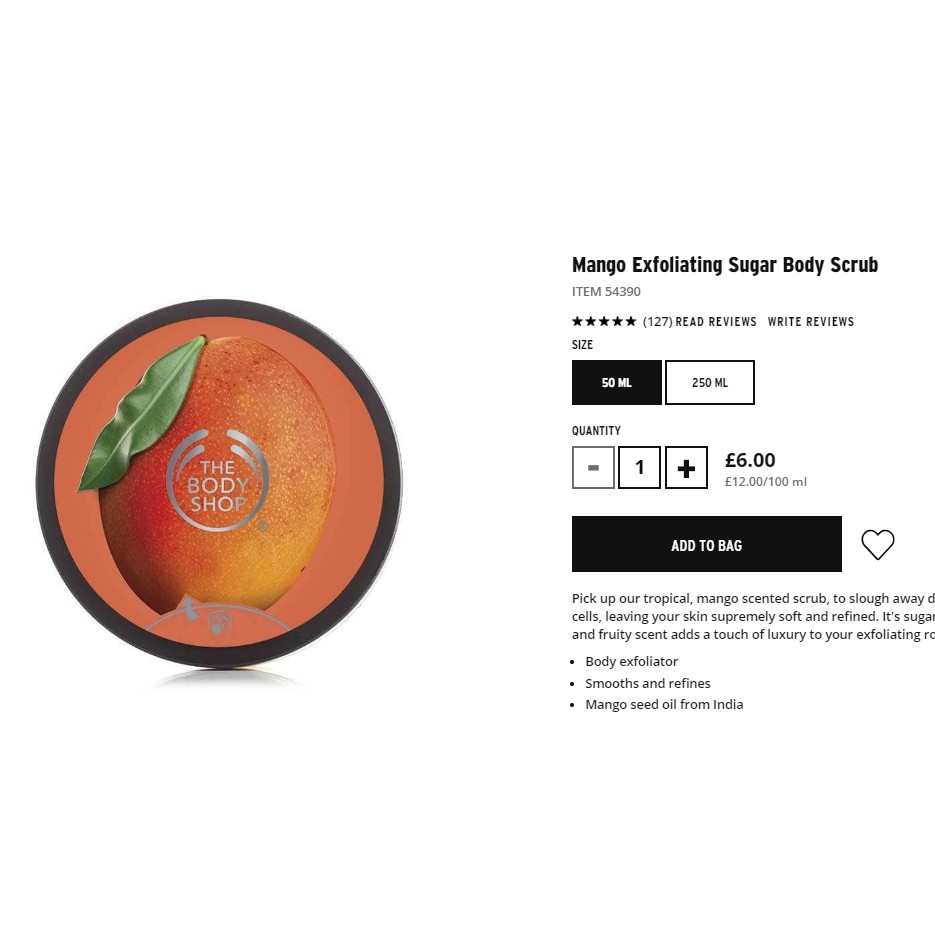Click the five-star rating icons
935x935 pixels.
click(604, 321)
